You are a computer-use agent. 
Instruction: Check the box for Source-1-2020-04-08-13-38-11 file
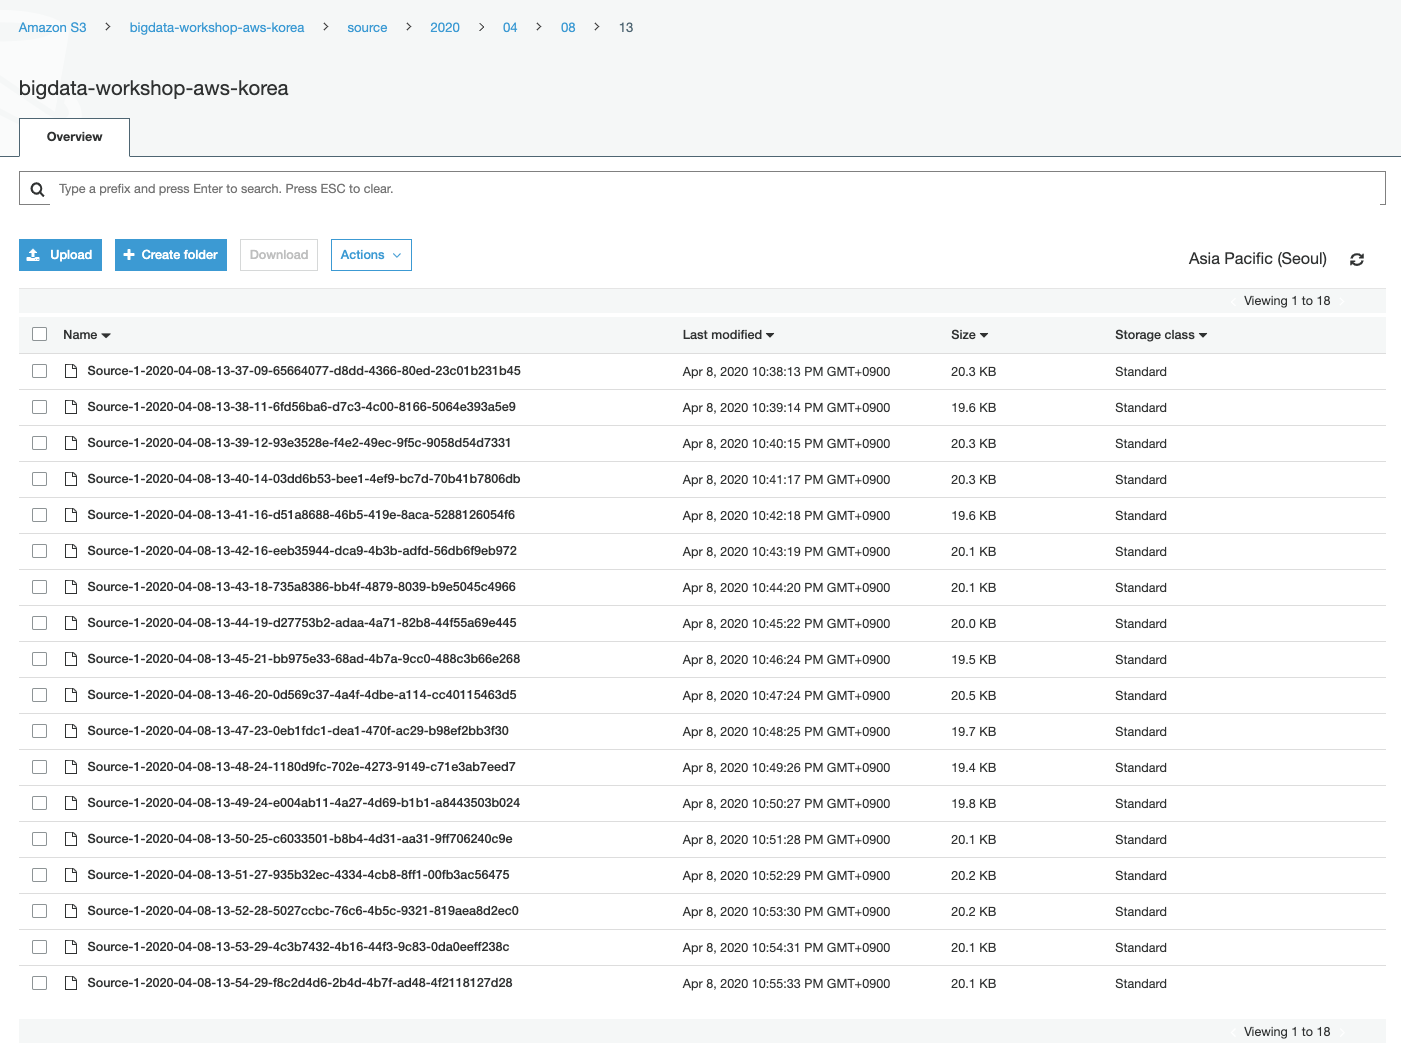[x=40, y=407]
